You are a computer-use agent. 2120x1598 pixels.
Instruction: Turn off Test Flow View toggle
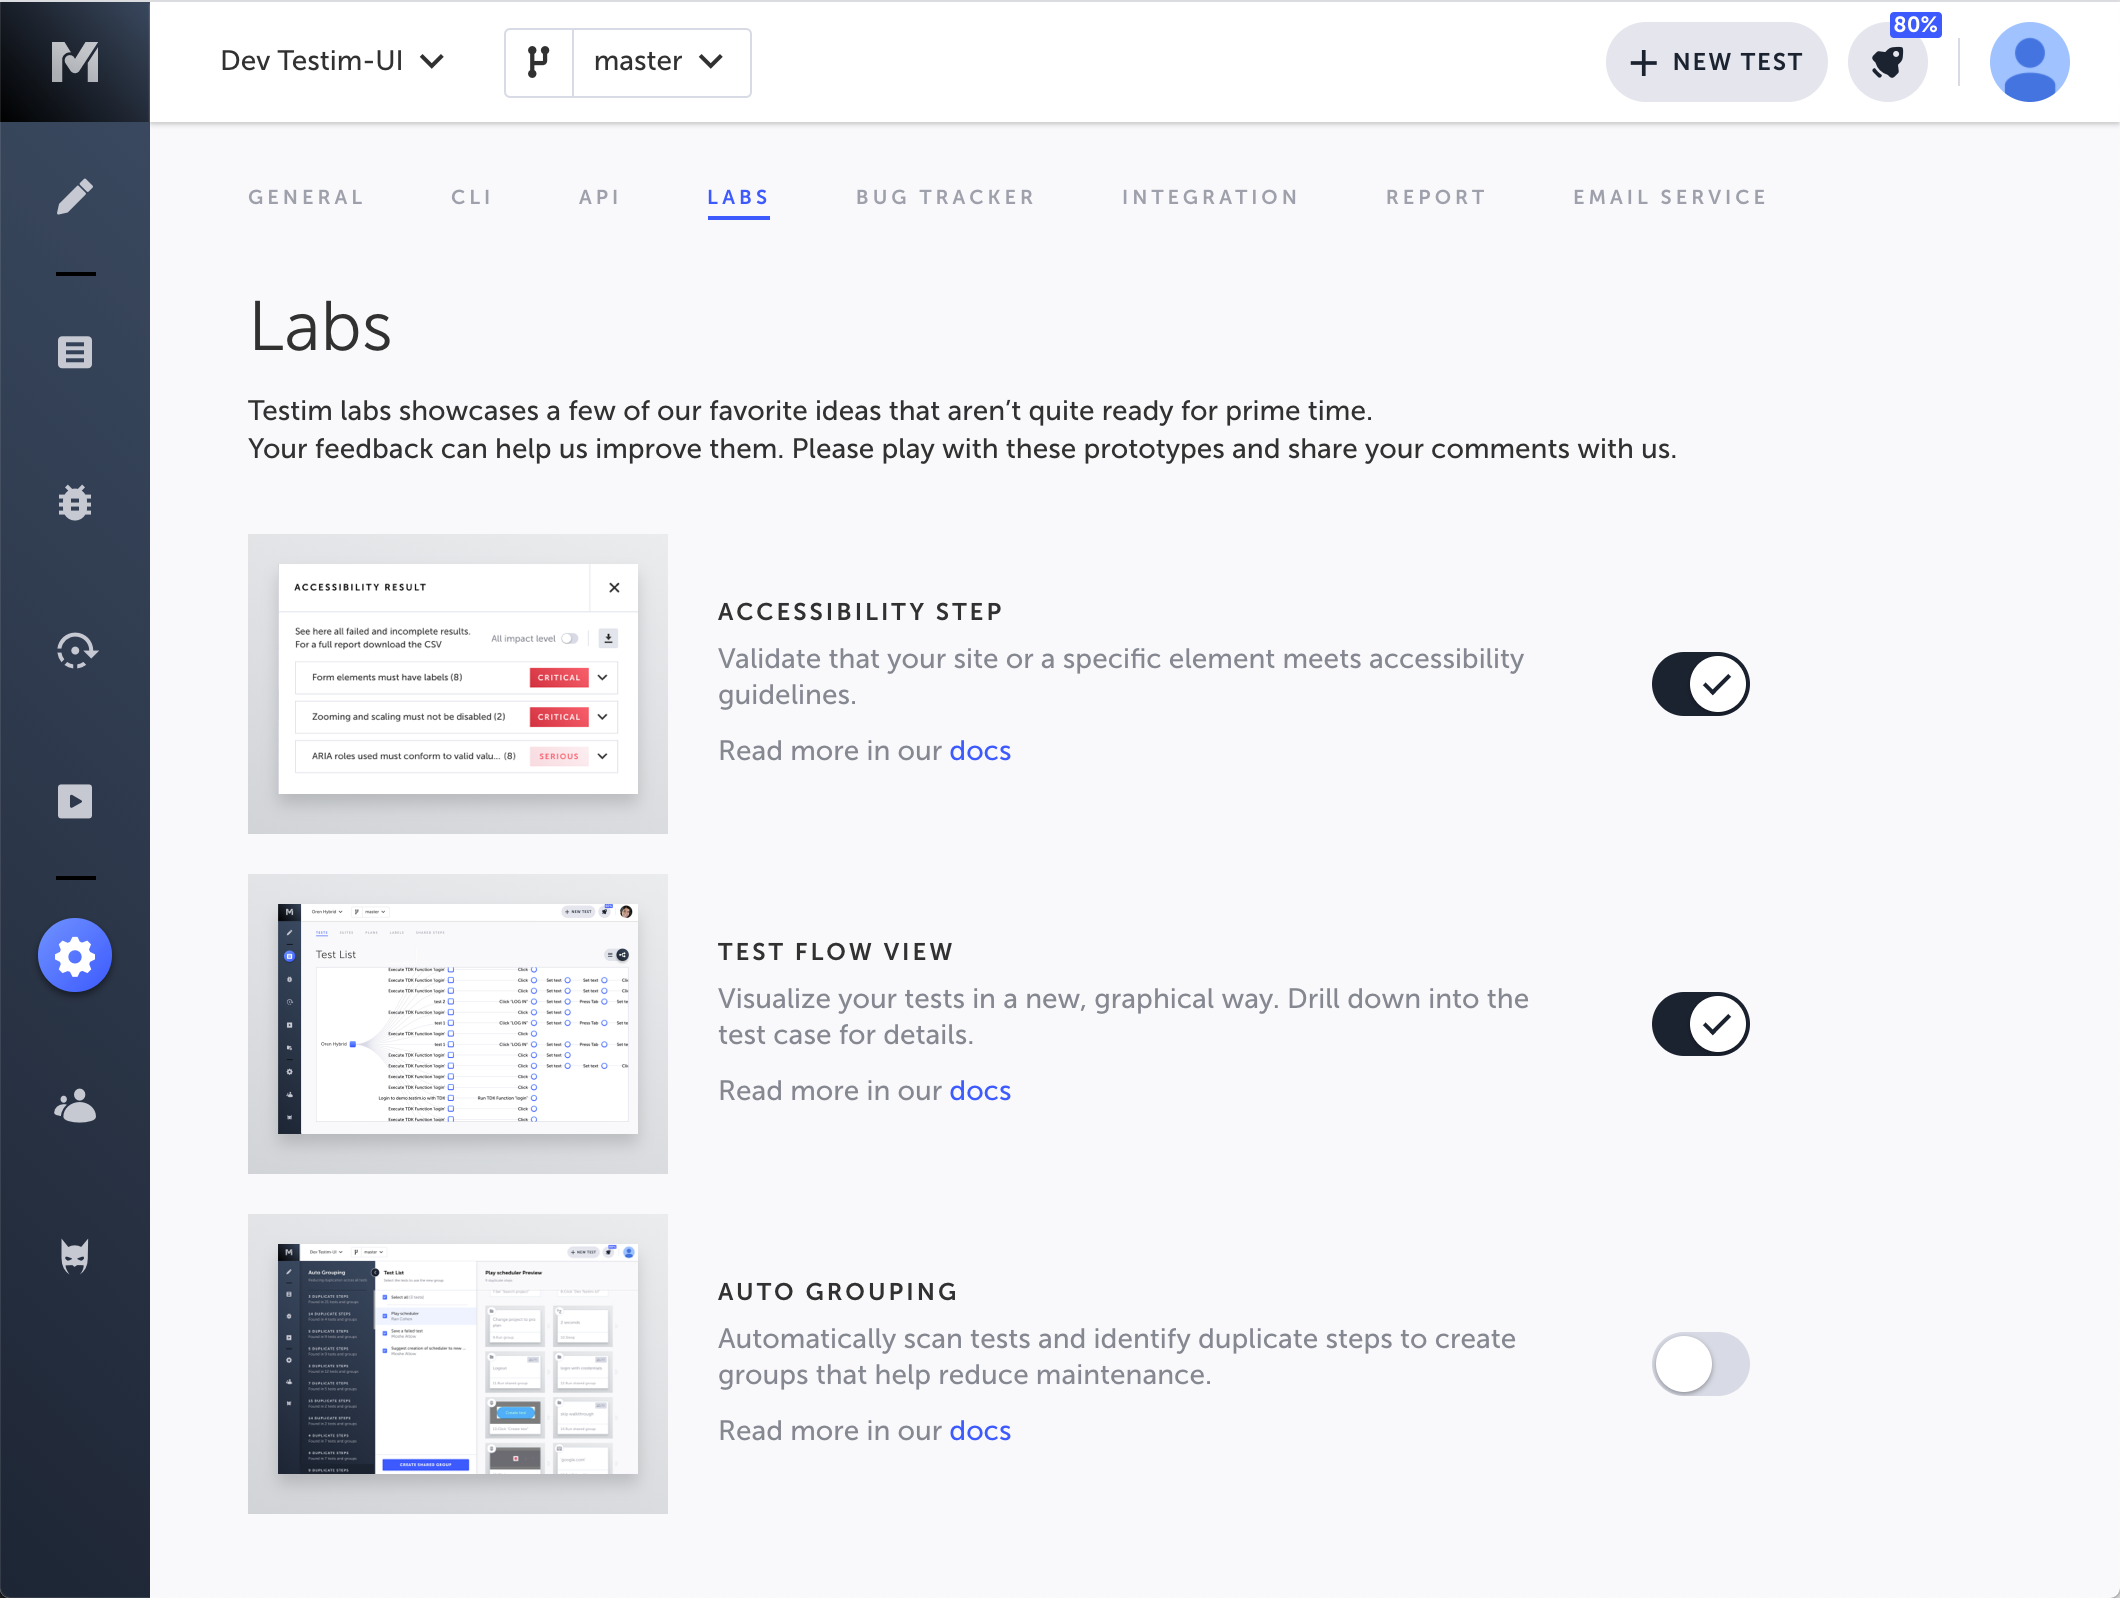pyautogui.click(x=1700, y=1024)
